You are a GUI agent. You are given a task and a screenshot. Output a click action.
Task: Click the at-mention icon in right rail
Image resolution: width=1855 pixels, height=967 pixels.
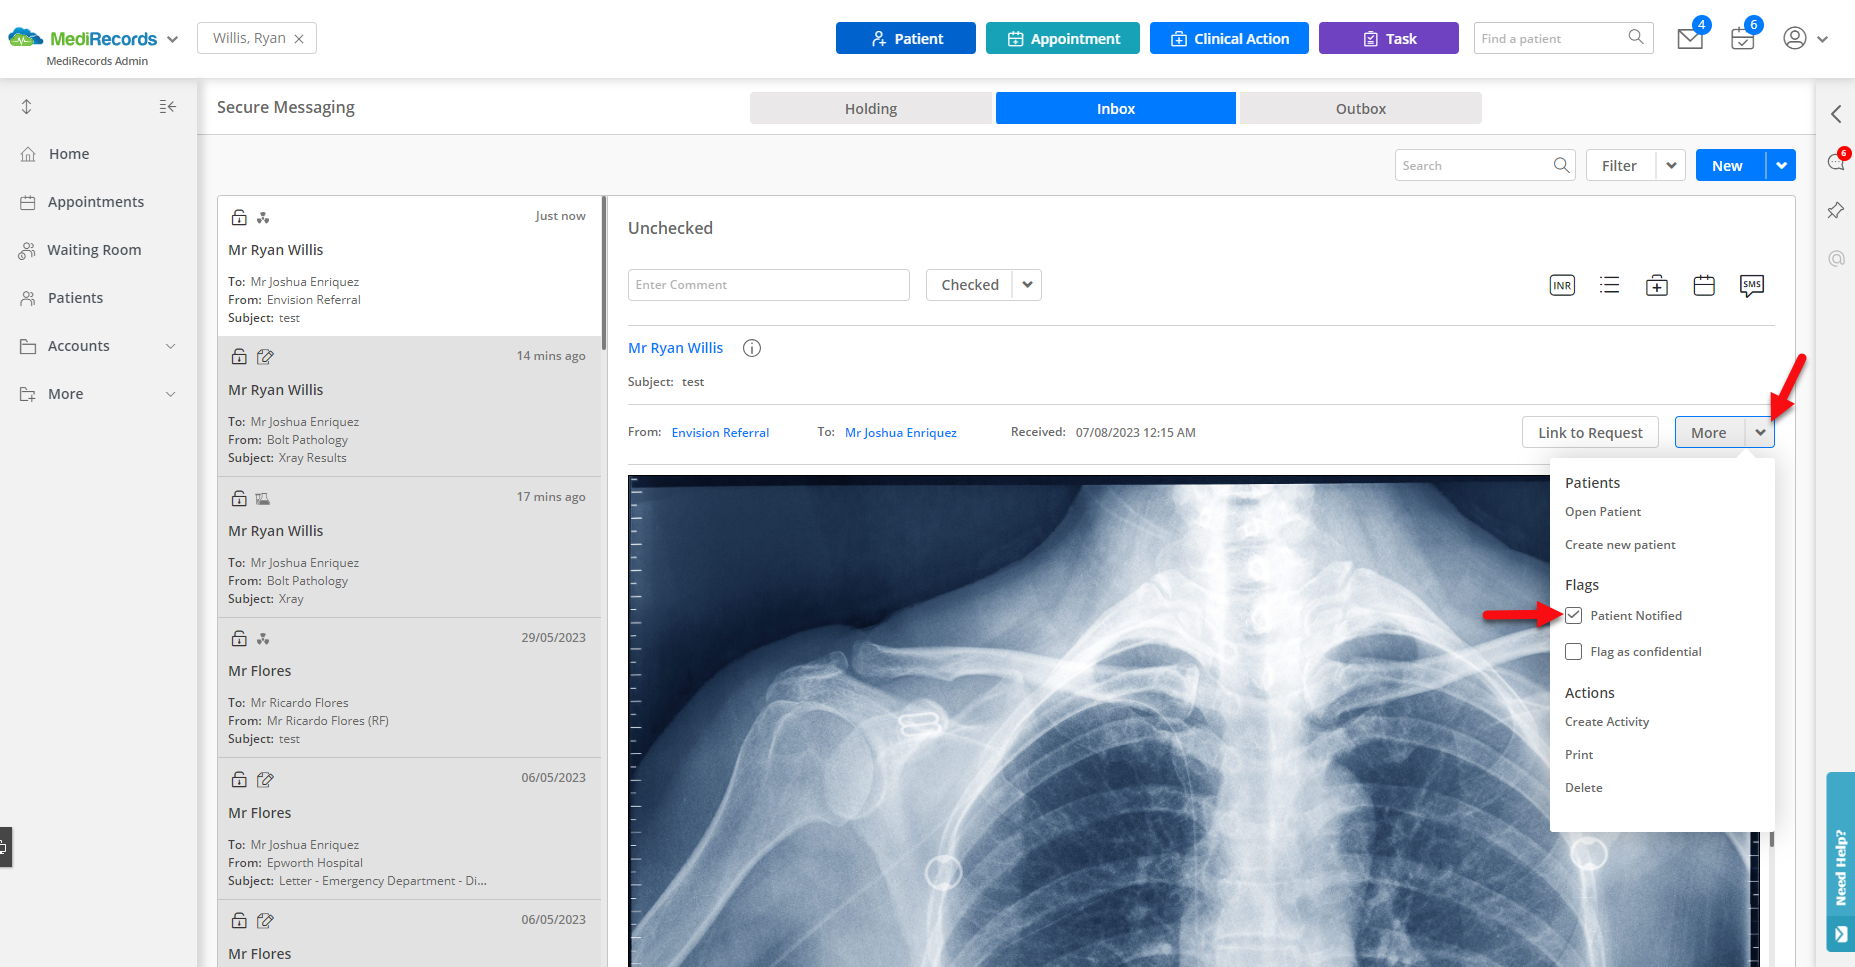tap(1836, 258)
